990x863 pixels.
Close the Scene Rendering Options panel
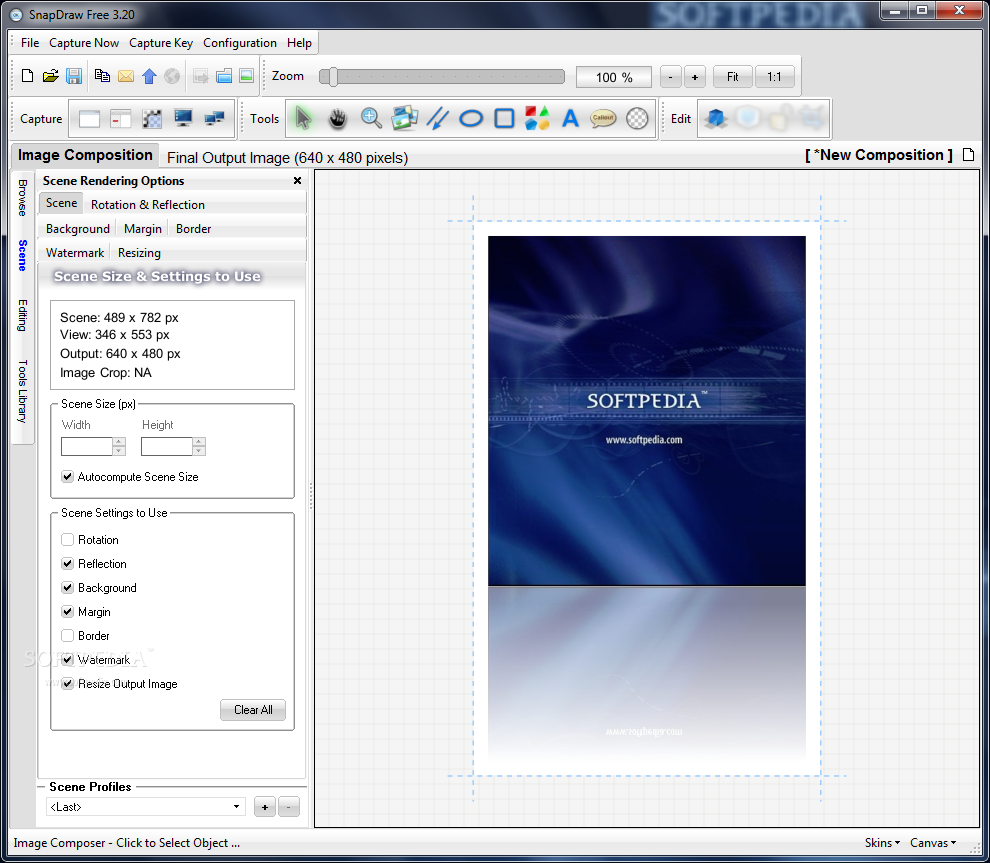click(297, 181)
